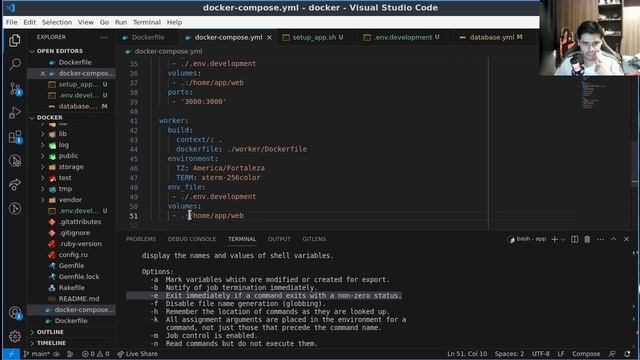Viewport: 640px width, 360px height.
Task: Expand the Timeline section
Action: [x=51, y=343]
